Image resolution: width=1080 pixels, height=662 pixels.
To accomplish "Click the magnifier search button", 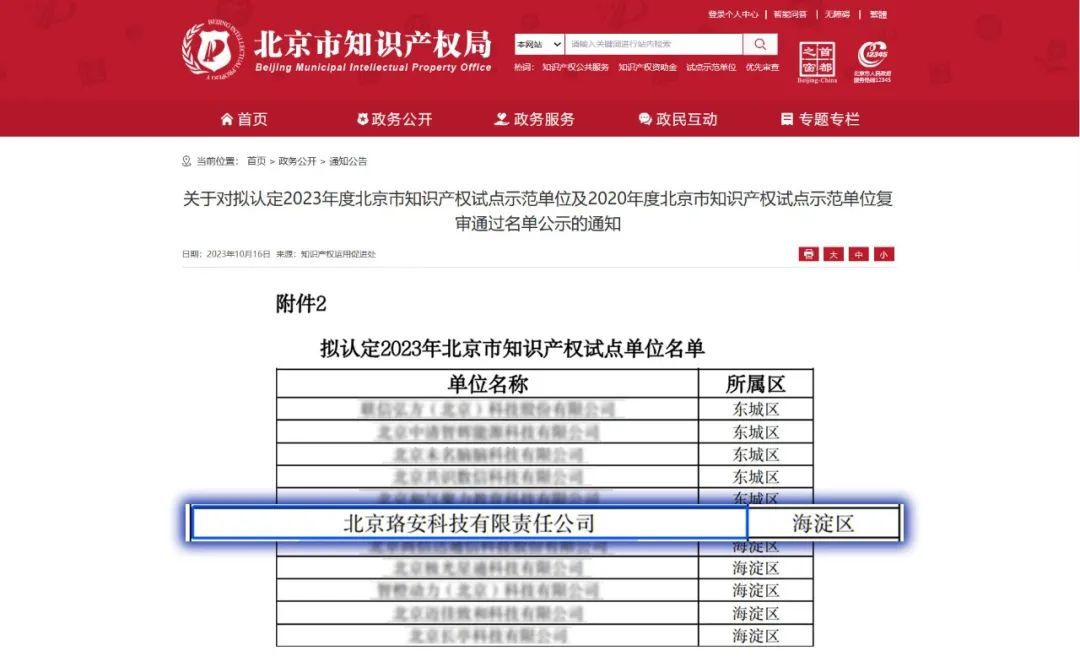I will click(x=760, y=44).
